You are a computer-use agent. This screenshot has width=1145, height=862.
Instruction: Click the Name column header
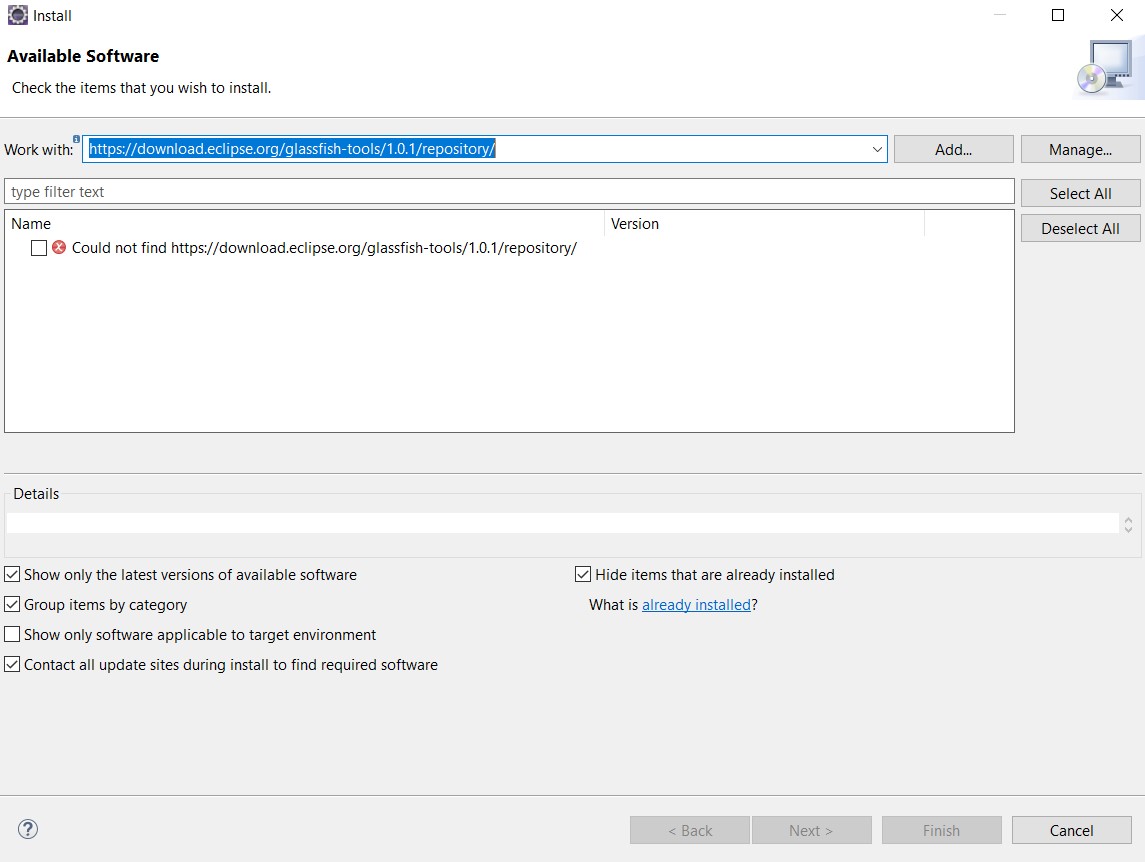305,224
